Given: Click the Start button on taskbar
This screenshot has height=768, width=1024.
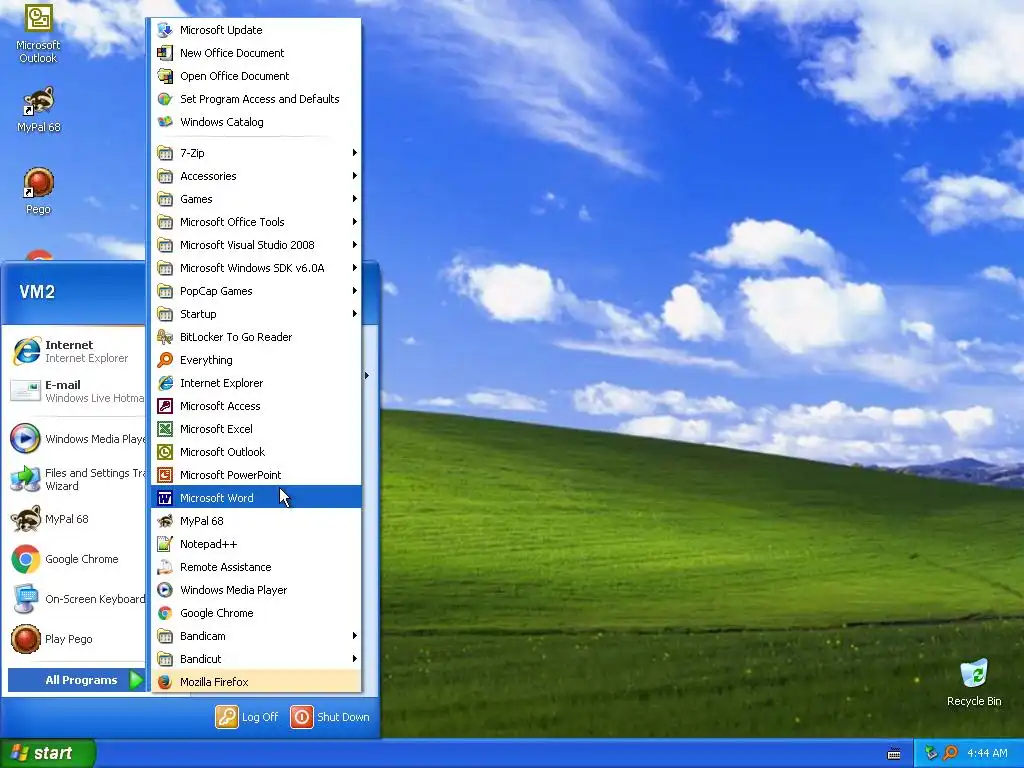Looking at the screenshot, I should [48, 753].
